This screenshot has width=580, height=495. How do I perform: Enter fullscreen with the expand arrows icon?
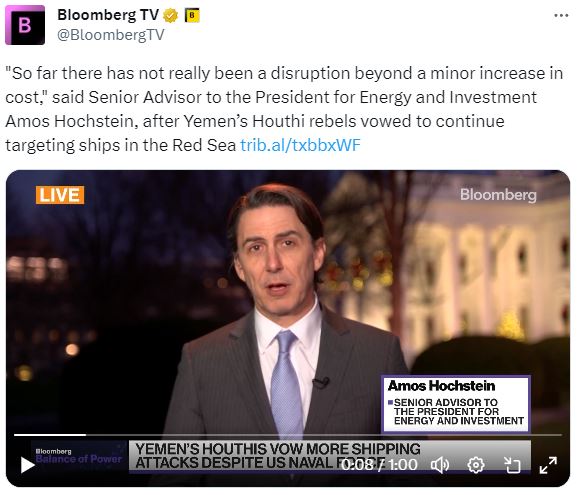pos(548,465)
